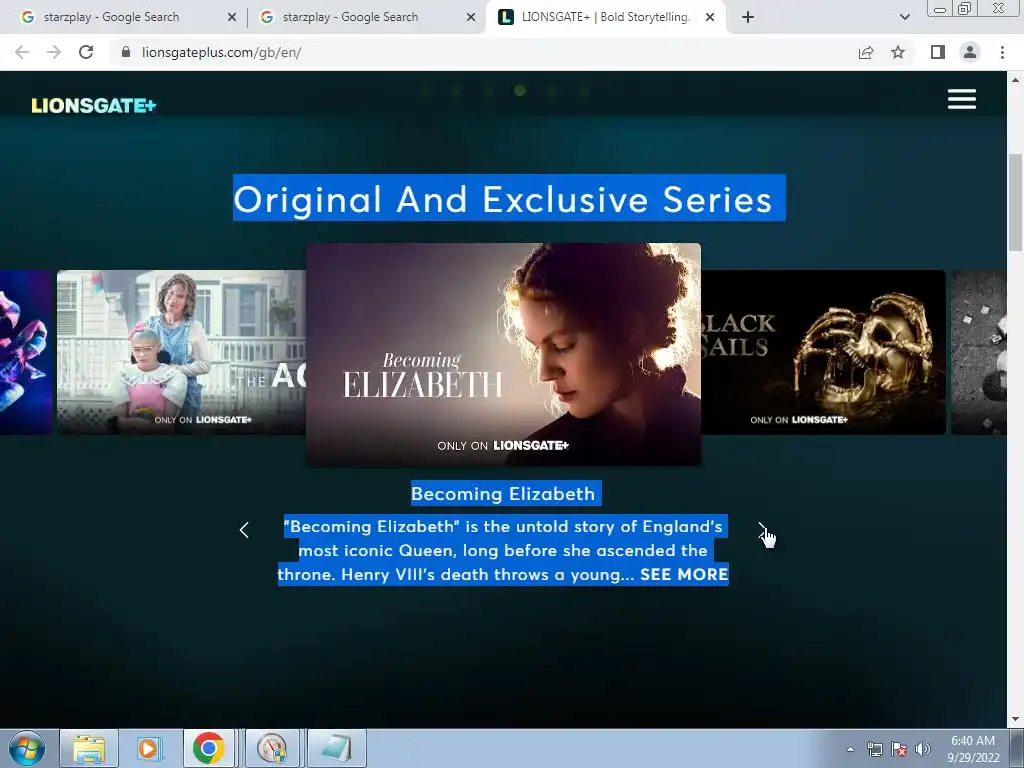Viewport: 1024px width, 768px height.
Task: Navigate back in the browser
Action: (x=22, y=52)
